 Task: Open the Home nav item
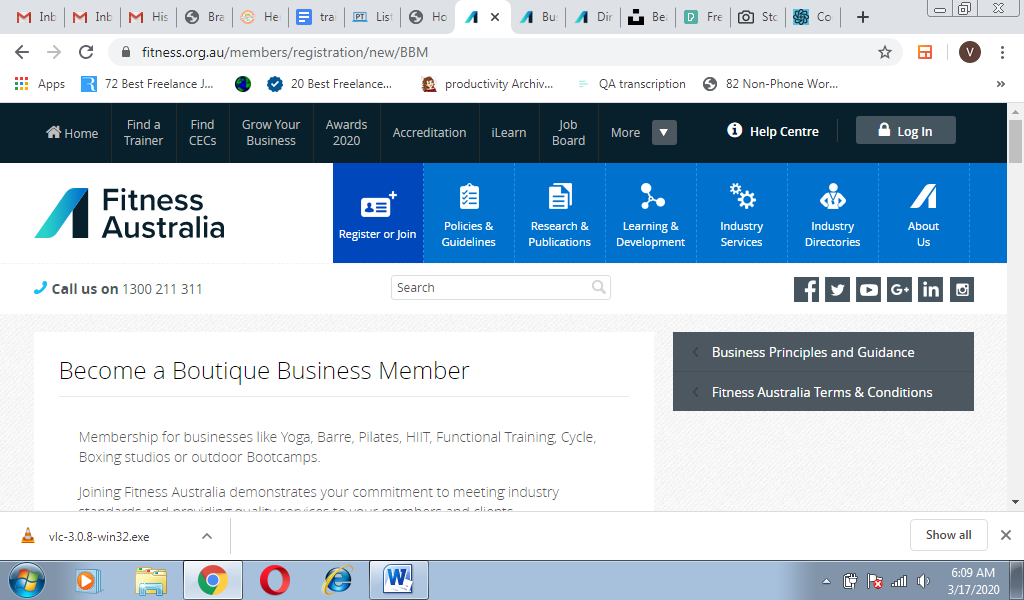click(72, 133)
